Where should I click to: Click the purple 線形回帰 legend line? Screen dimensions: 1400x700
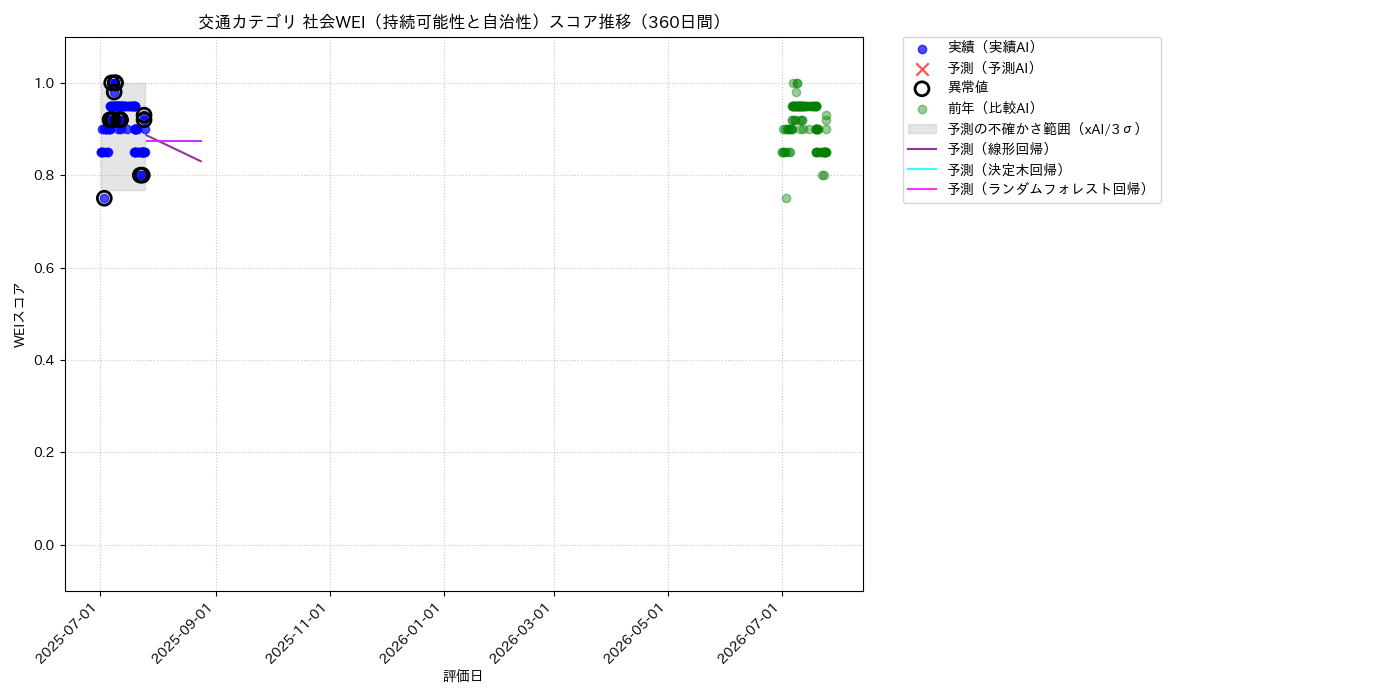click(x=922, y=149)
